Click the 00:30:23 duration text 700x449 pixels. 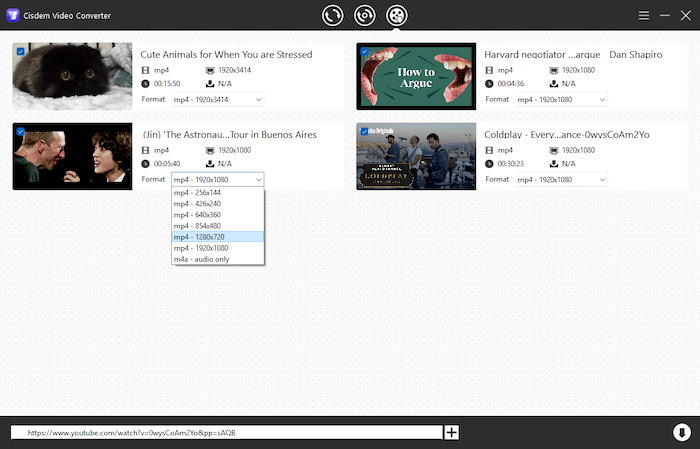pos(511,164)
